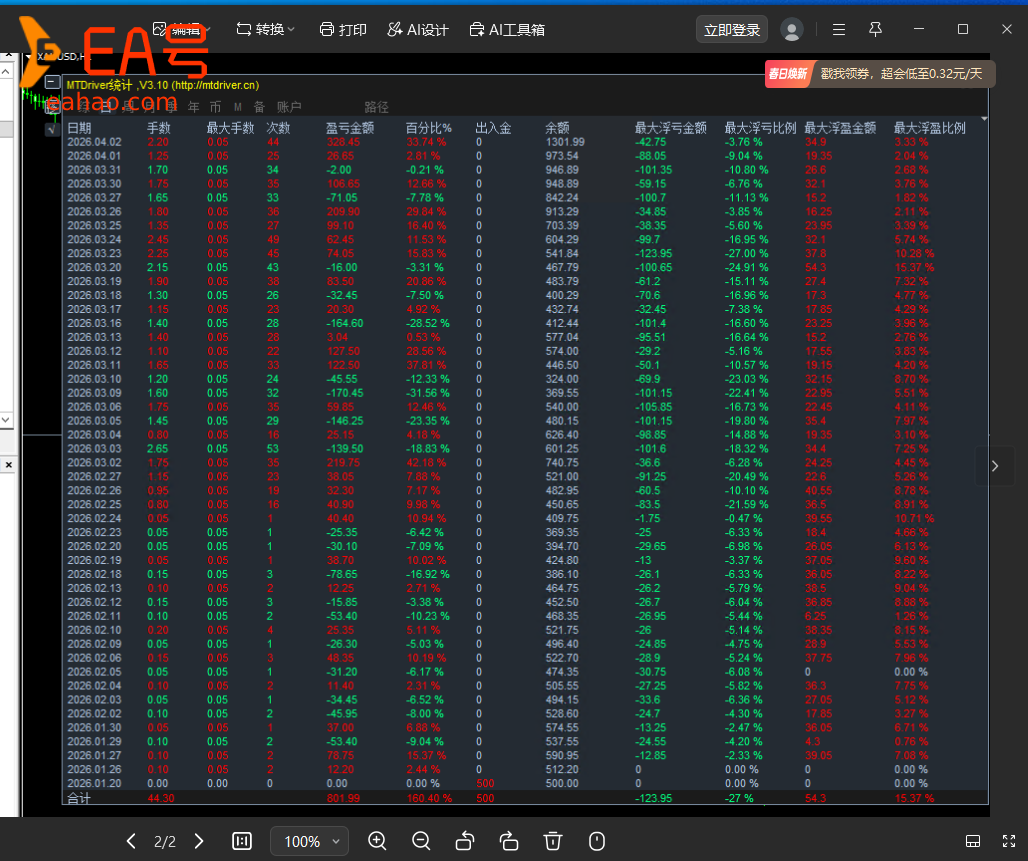Open the AI工具箱 toolbox

[507, 30]
